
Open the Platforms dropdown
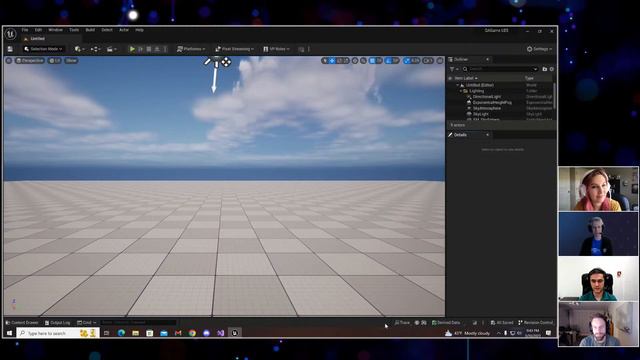coord(191,49)
